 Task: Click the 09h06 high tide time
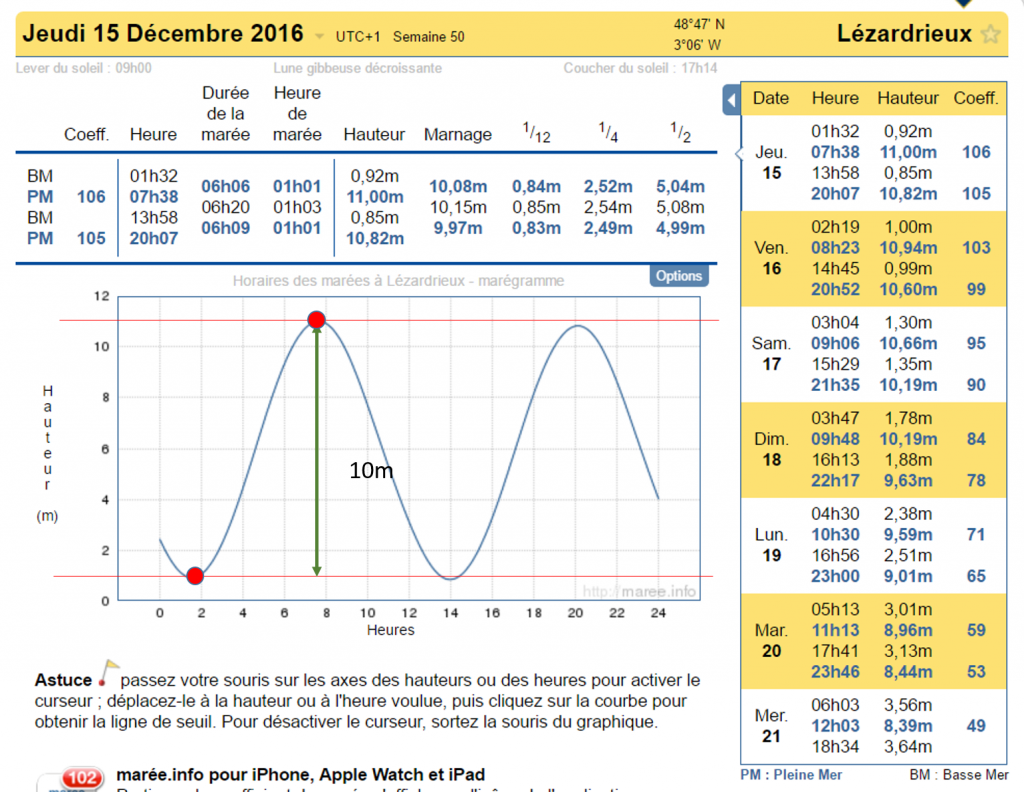coord(835,343)
